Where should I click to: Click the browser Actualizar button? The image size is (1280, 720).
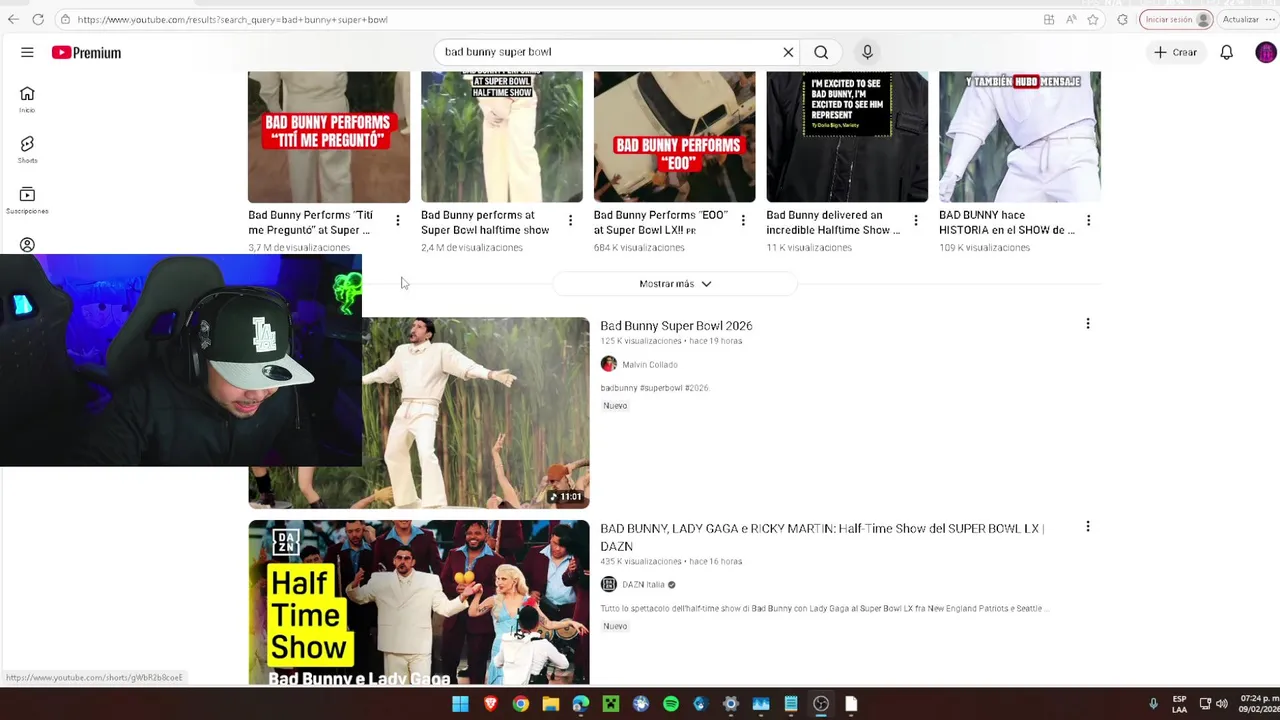[1240, 19]
